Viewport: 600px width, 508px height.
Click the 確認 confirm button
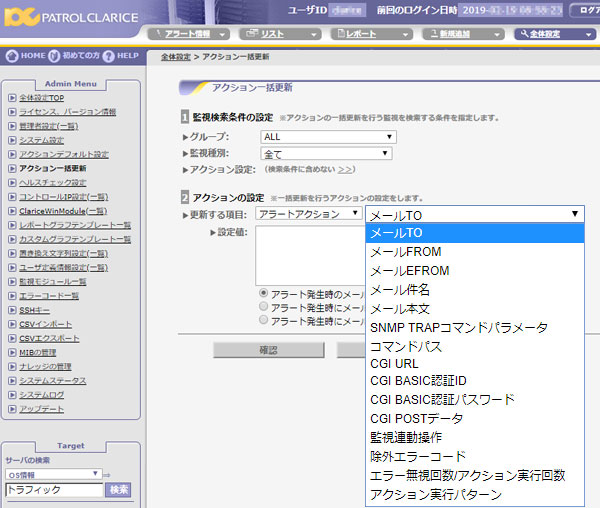pyautogui.click(x=269, y=350)
